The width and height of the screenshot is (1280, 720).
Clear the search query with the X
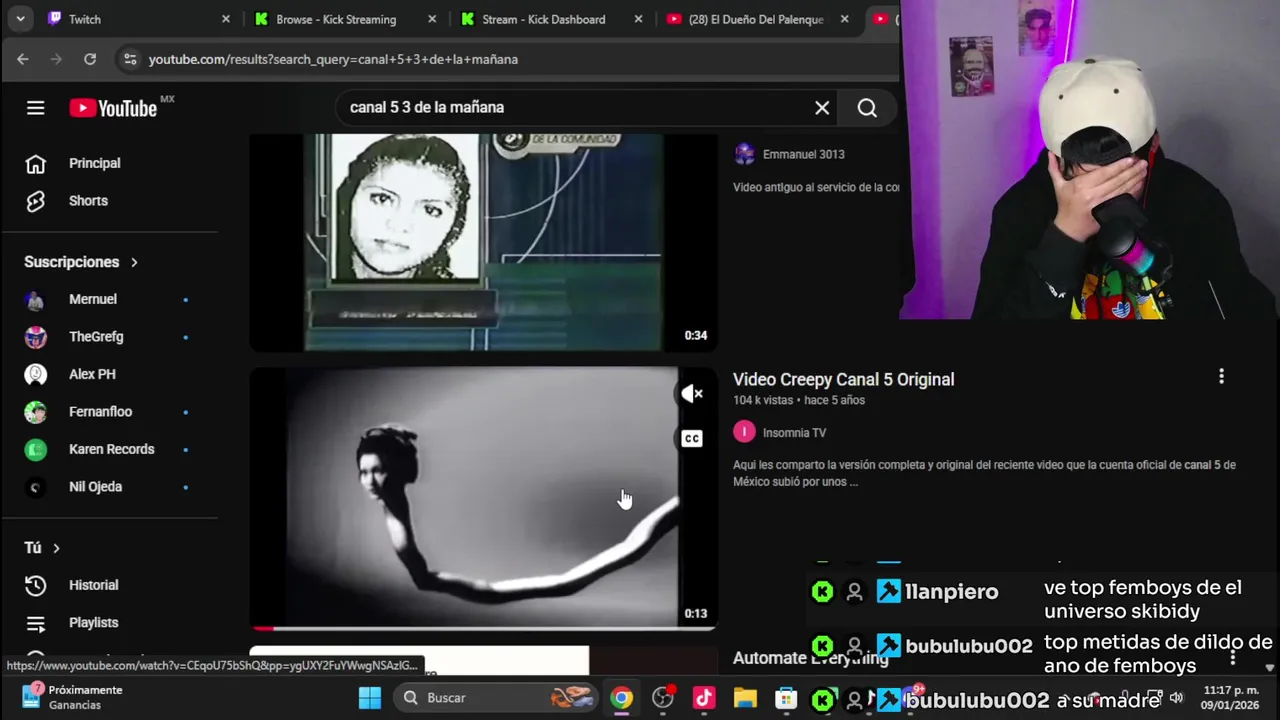point(822,108)
